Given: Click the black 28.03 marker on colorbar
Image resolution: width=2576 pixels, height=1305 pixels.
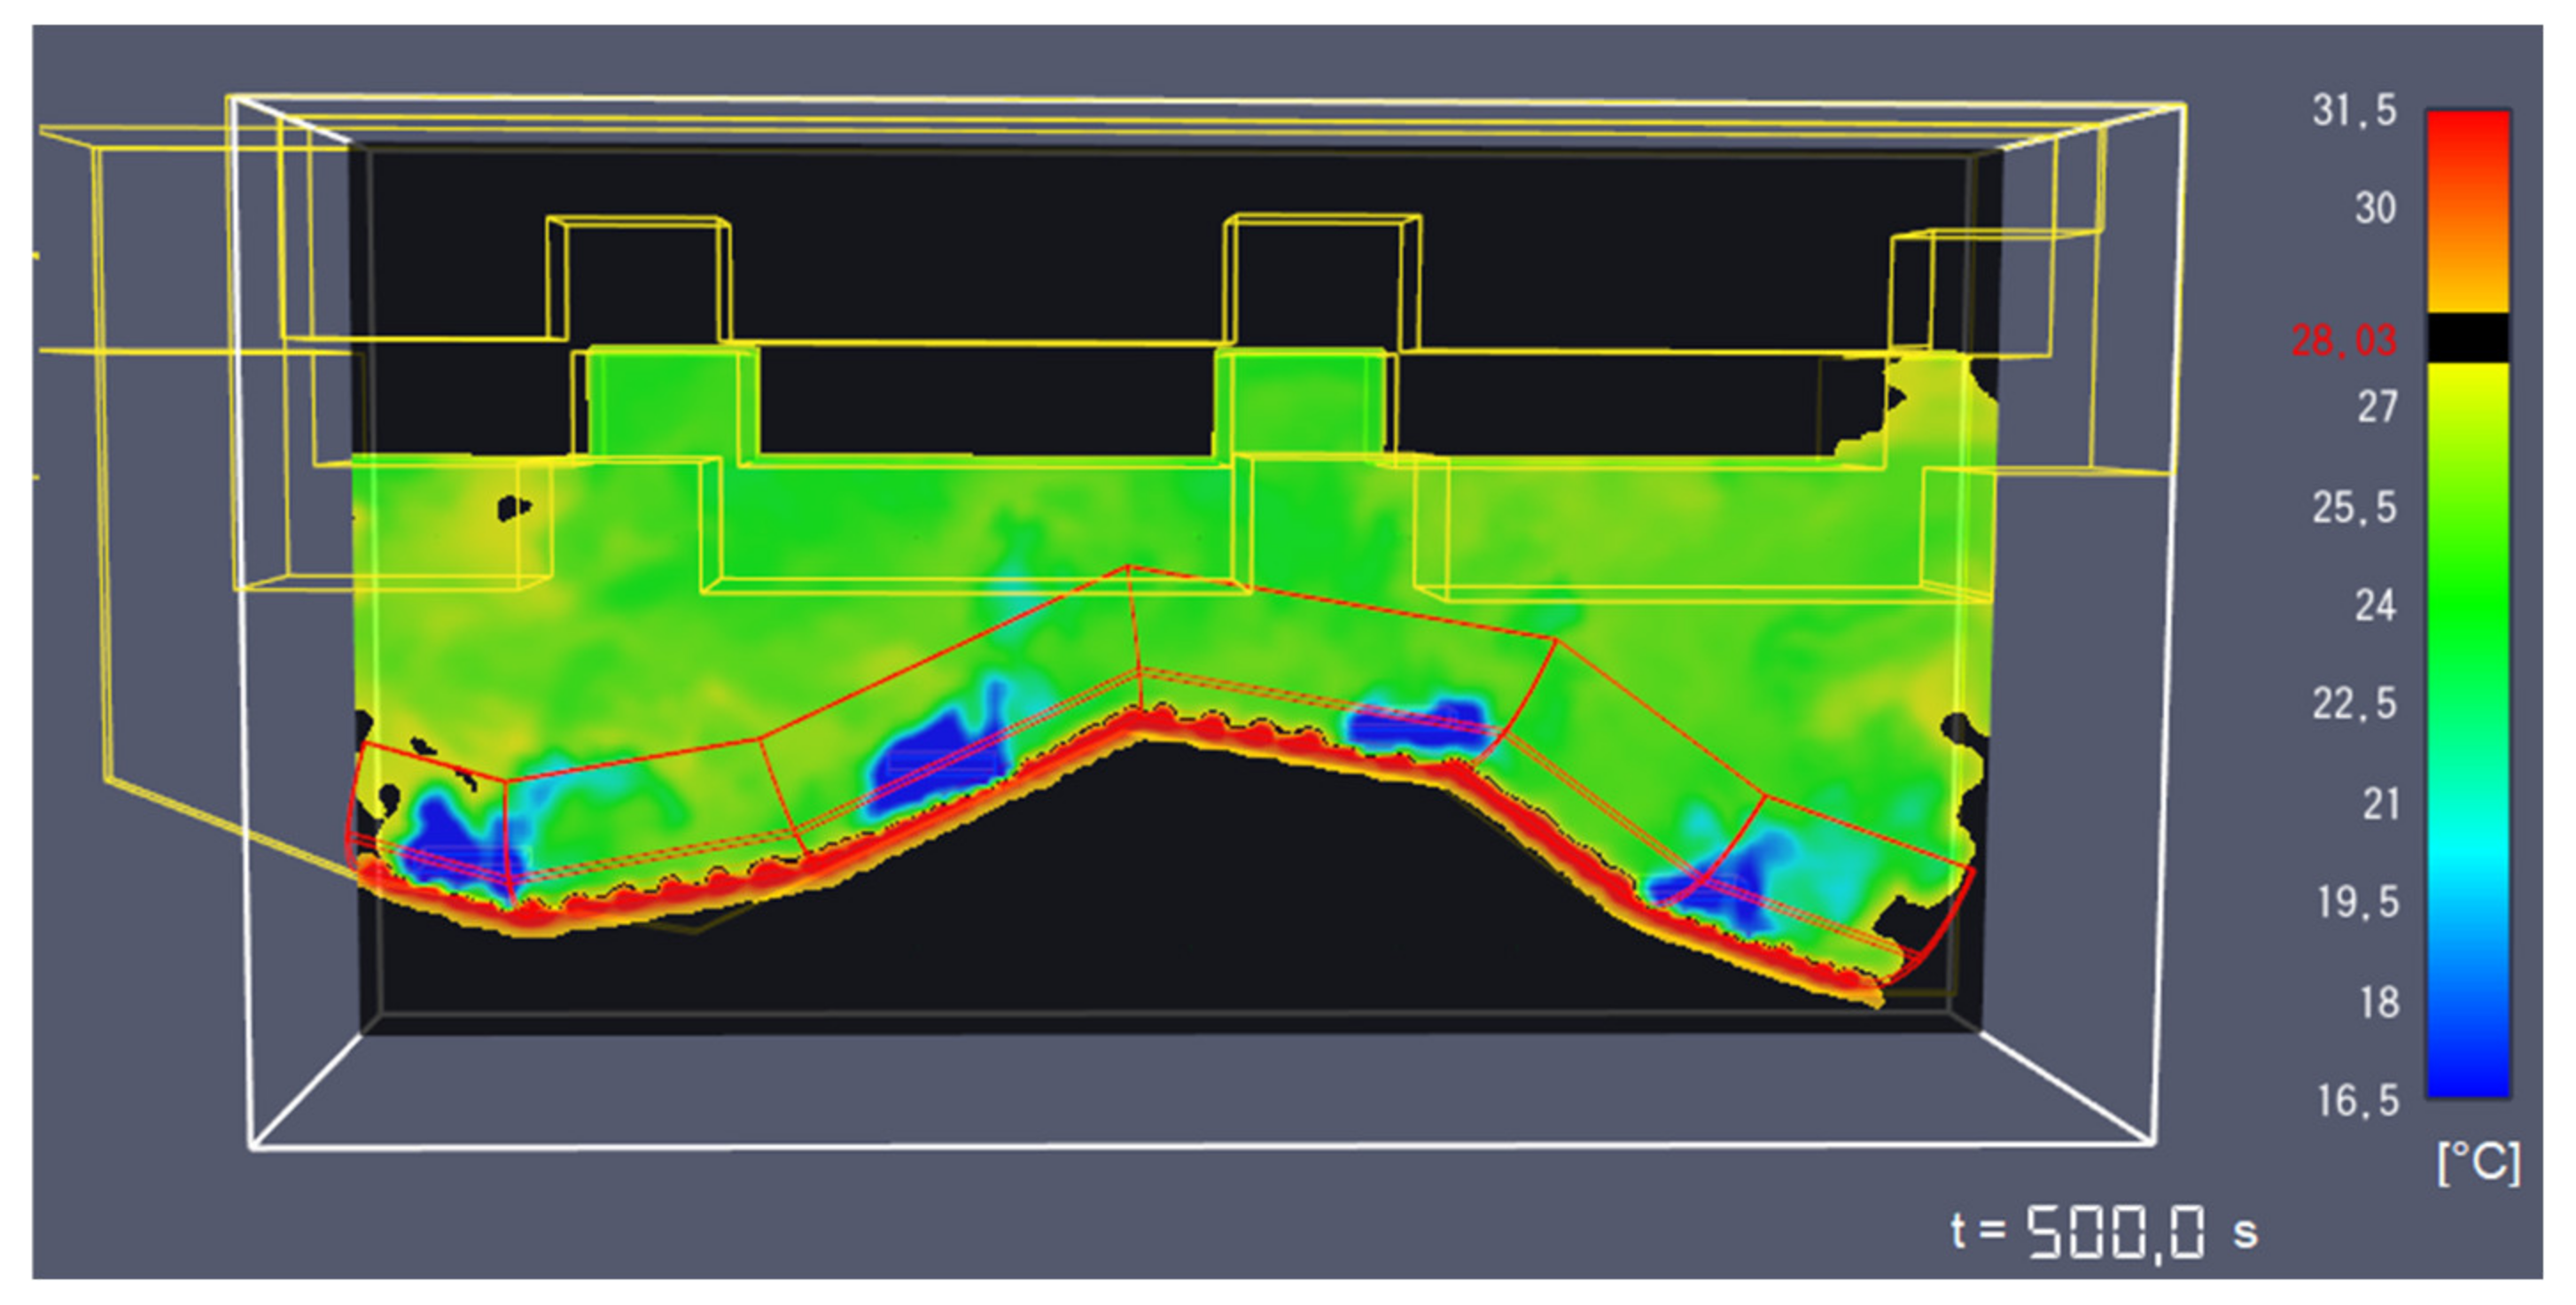Looking at the screenshot, I should tap(2467, 338).
